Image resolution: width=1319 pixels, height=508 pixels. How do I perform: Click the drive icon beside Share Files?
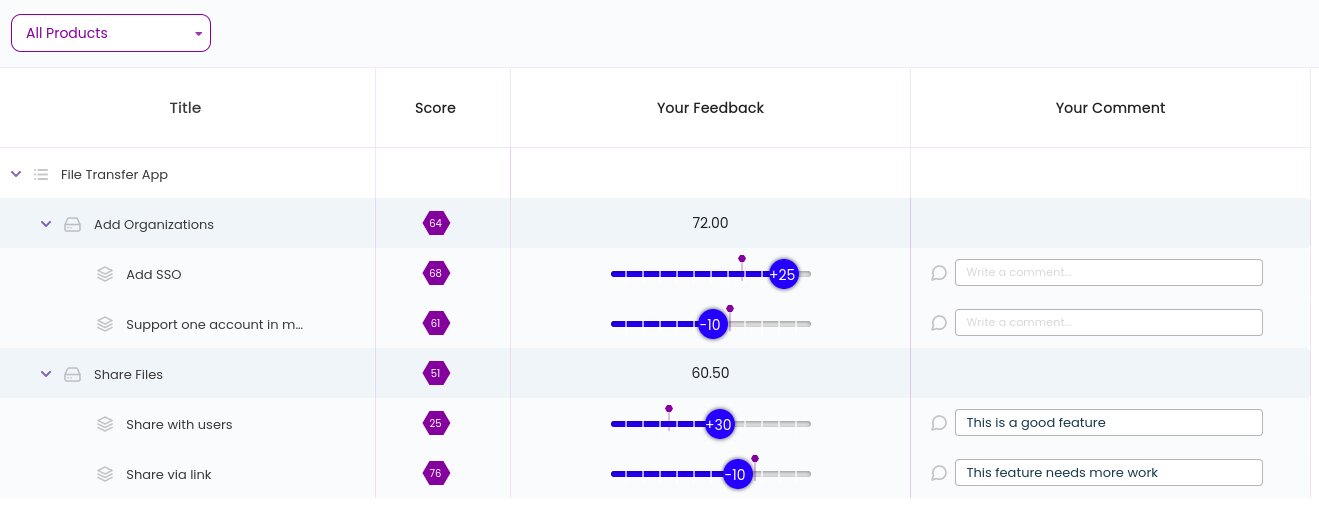tap(72, 374)
